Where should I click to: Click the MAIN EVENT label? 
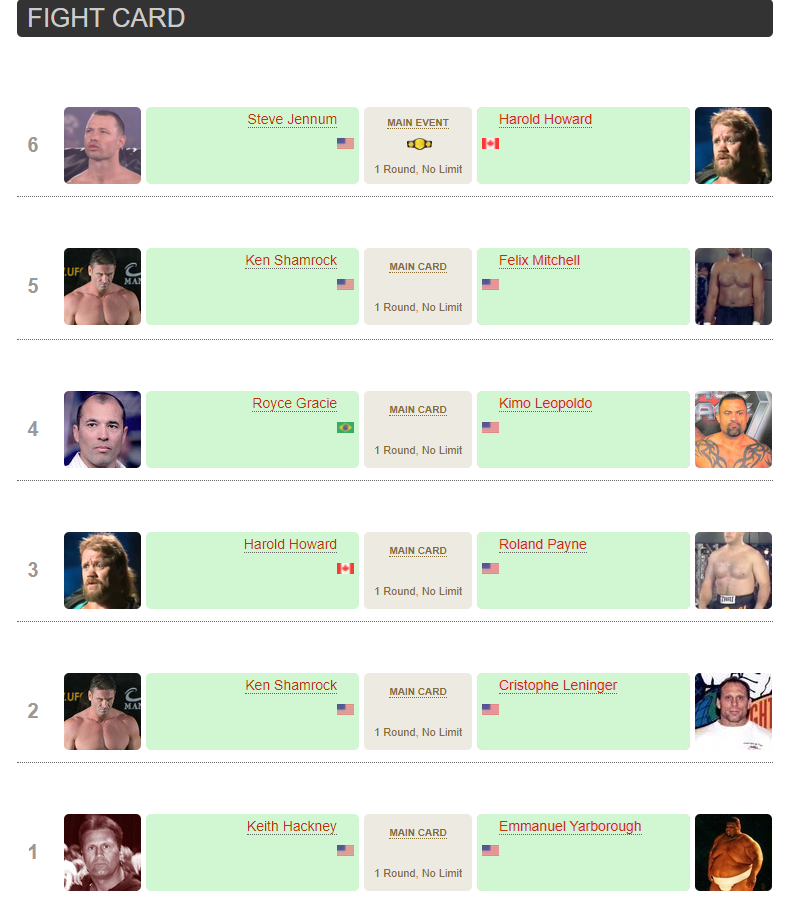tap(418, 123)
